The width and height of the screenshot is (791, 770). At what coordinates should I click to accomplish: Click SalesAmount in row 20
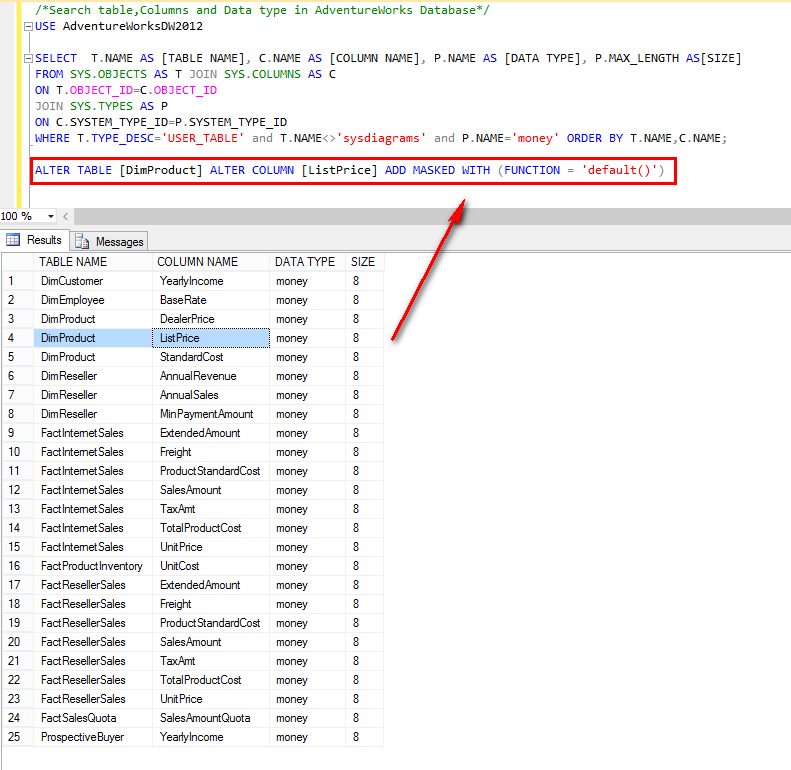(211, 642)
